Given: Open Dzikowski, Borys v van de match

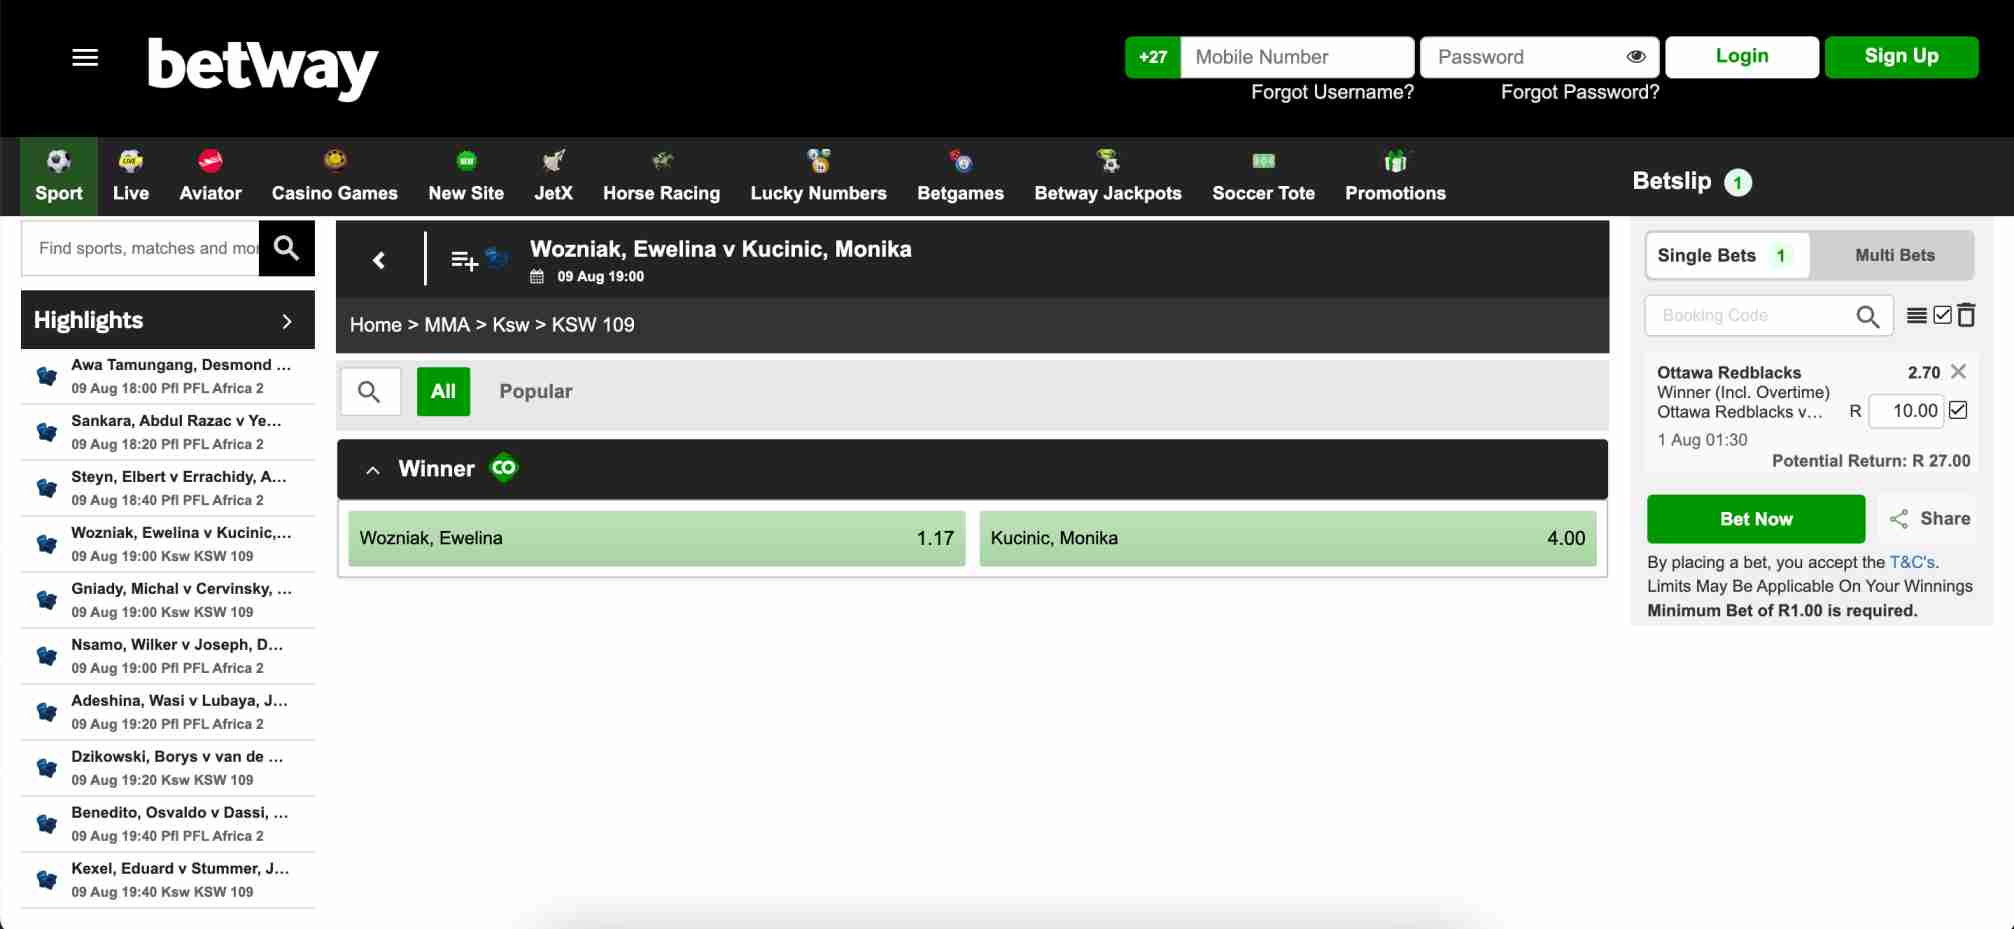Looking at the screenshot, I should (x=168, y=768).
